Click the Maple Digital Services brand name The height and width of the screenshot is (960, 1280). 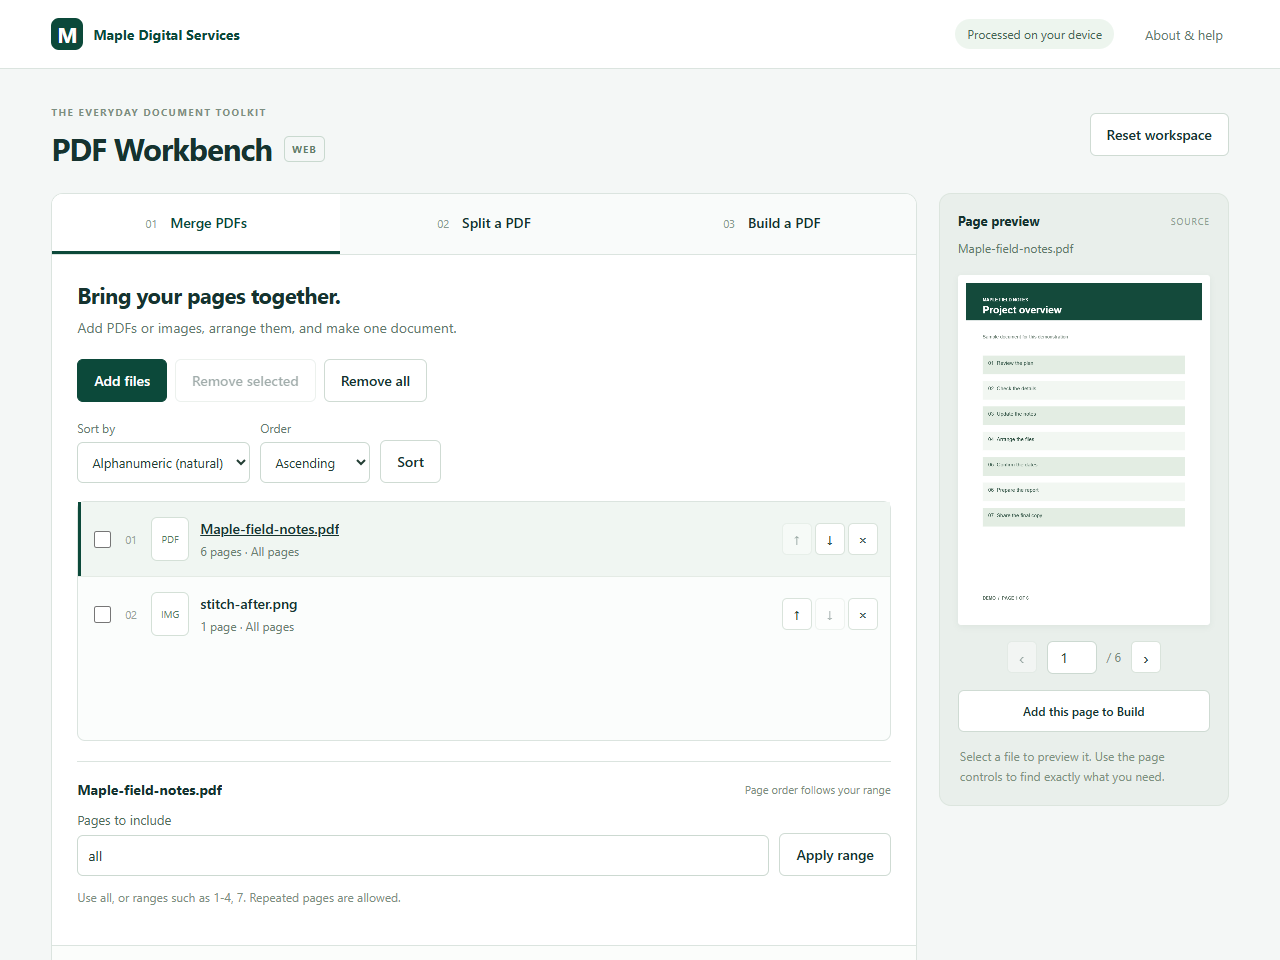click(167, 35)
